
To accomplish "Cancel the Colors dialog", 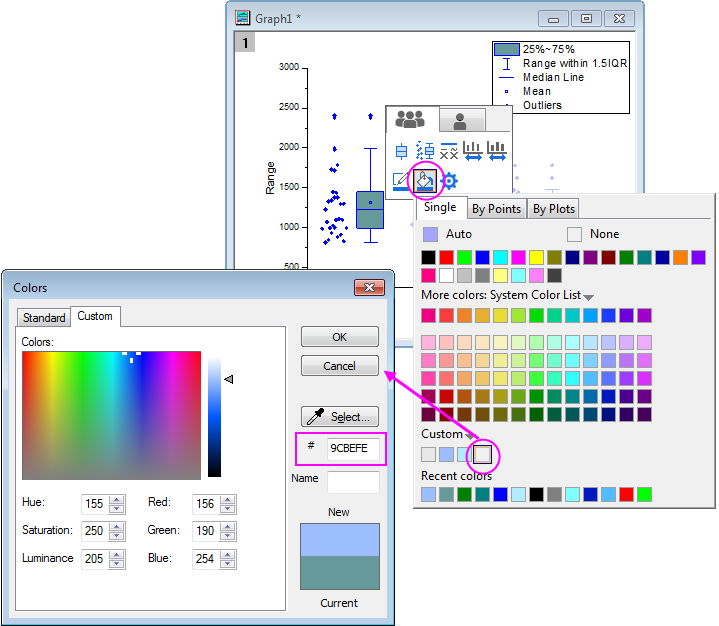I will (340, 366).
